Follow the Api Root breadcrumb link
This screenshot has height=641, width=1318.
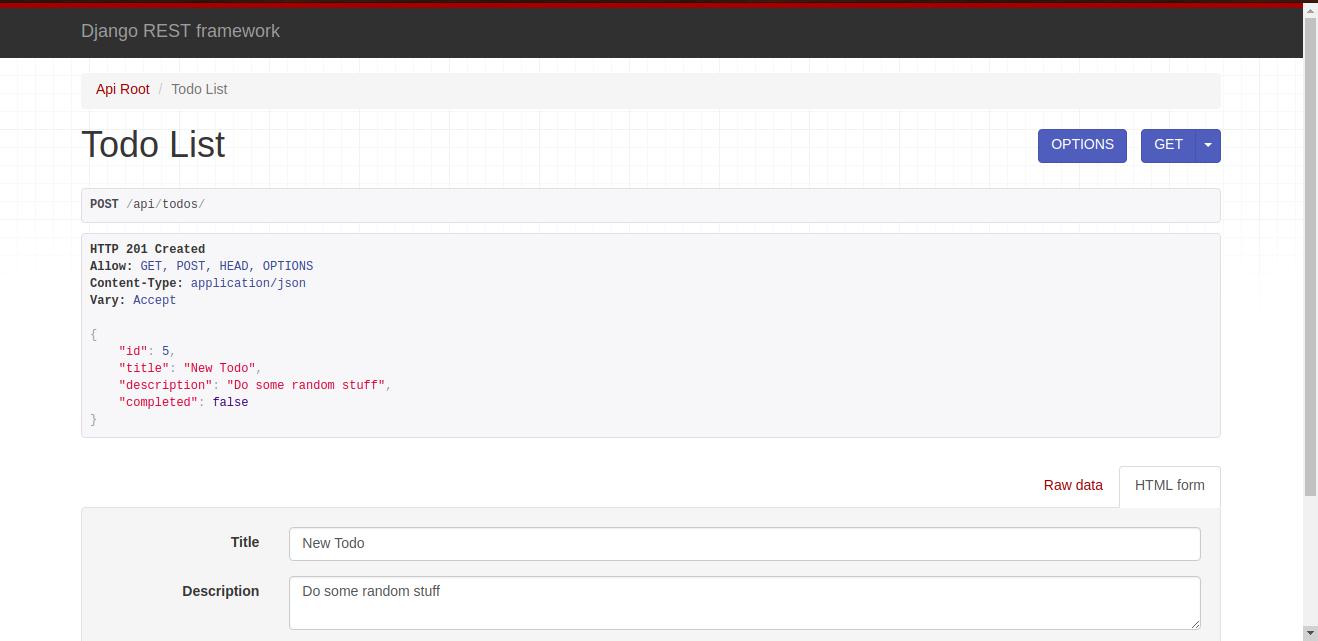click(x=122, y=89)
